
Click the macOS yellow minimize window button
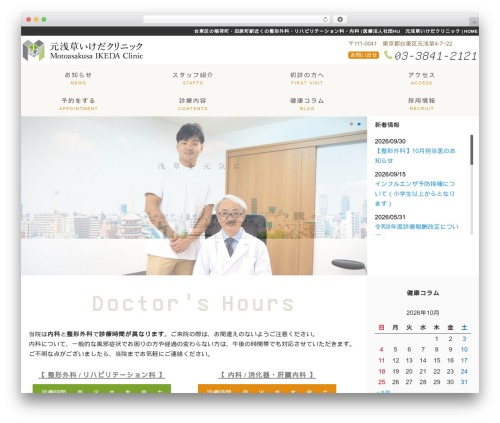click(36, 20)
